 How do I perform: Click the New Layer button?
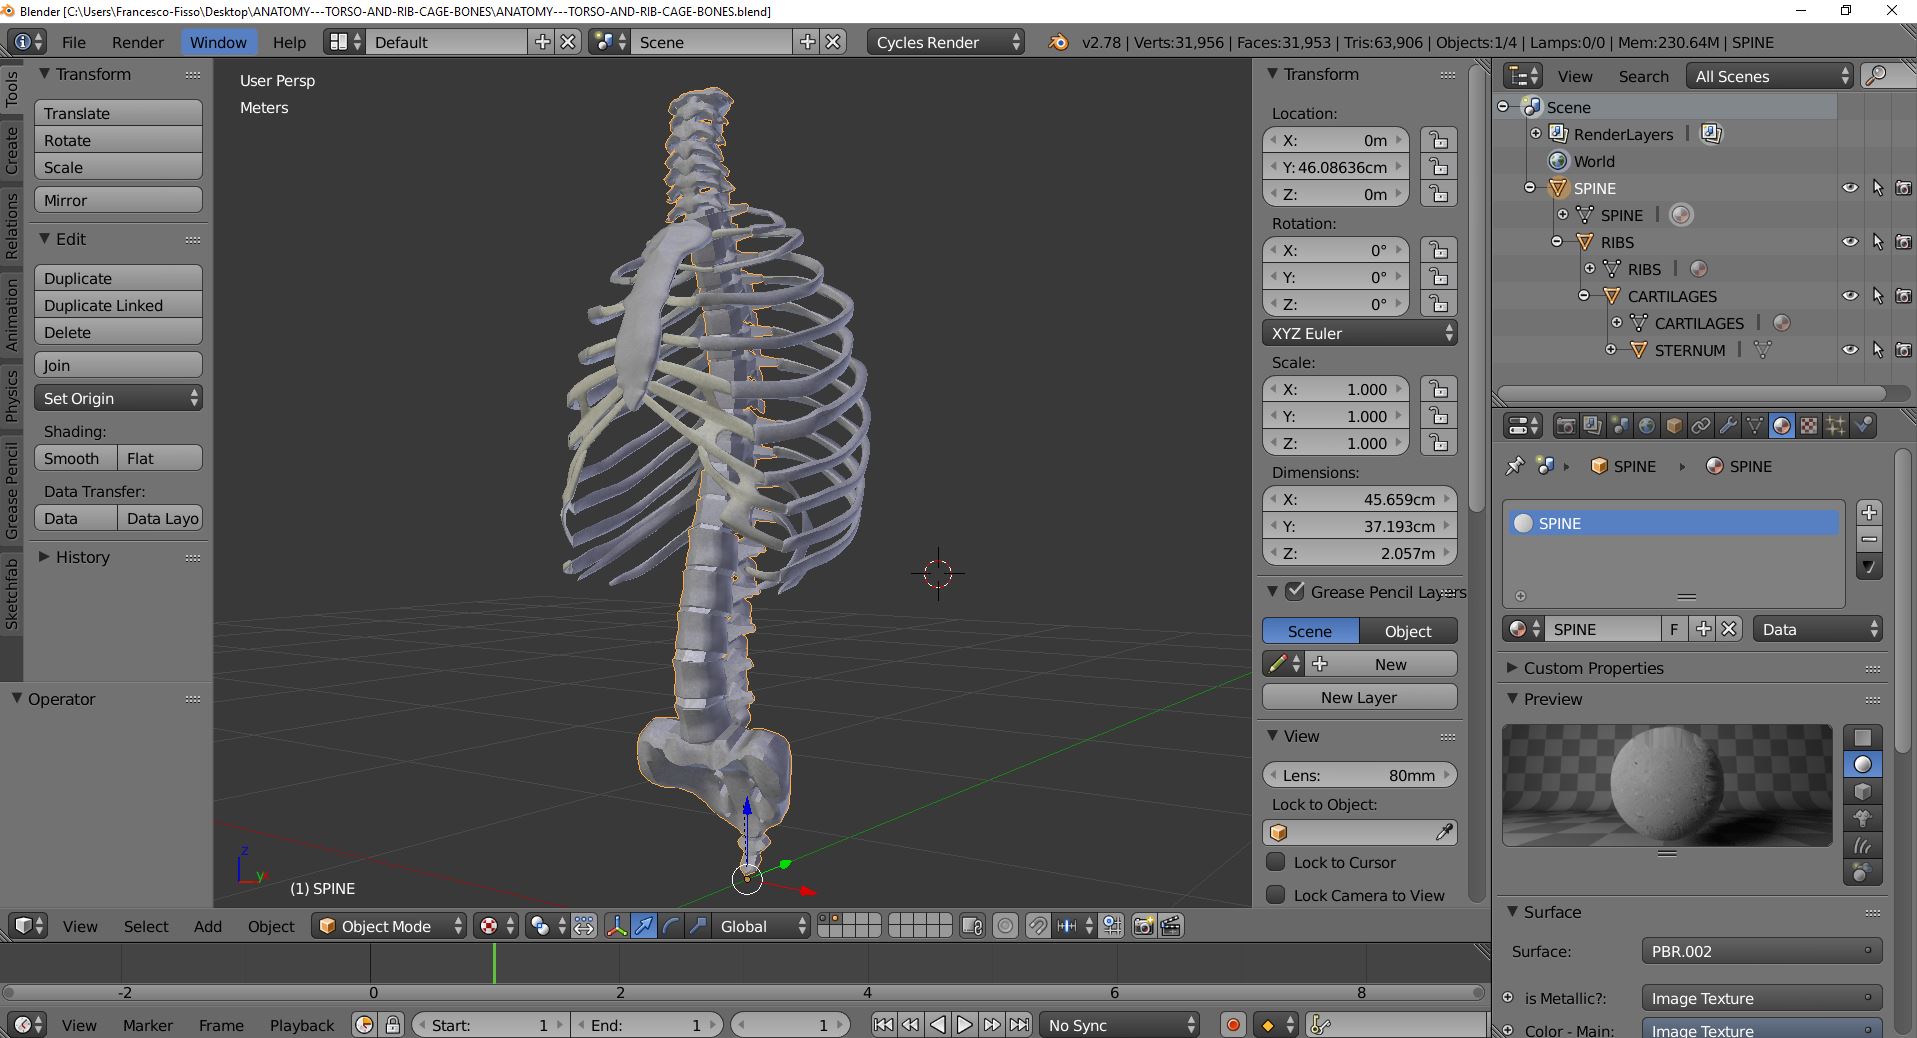[1359, 697]
